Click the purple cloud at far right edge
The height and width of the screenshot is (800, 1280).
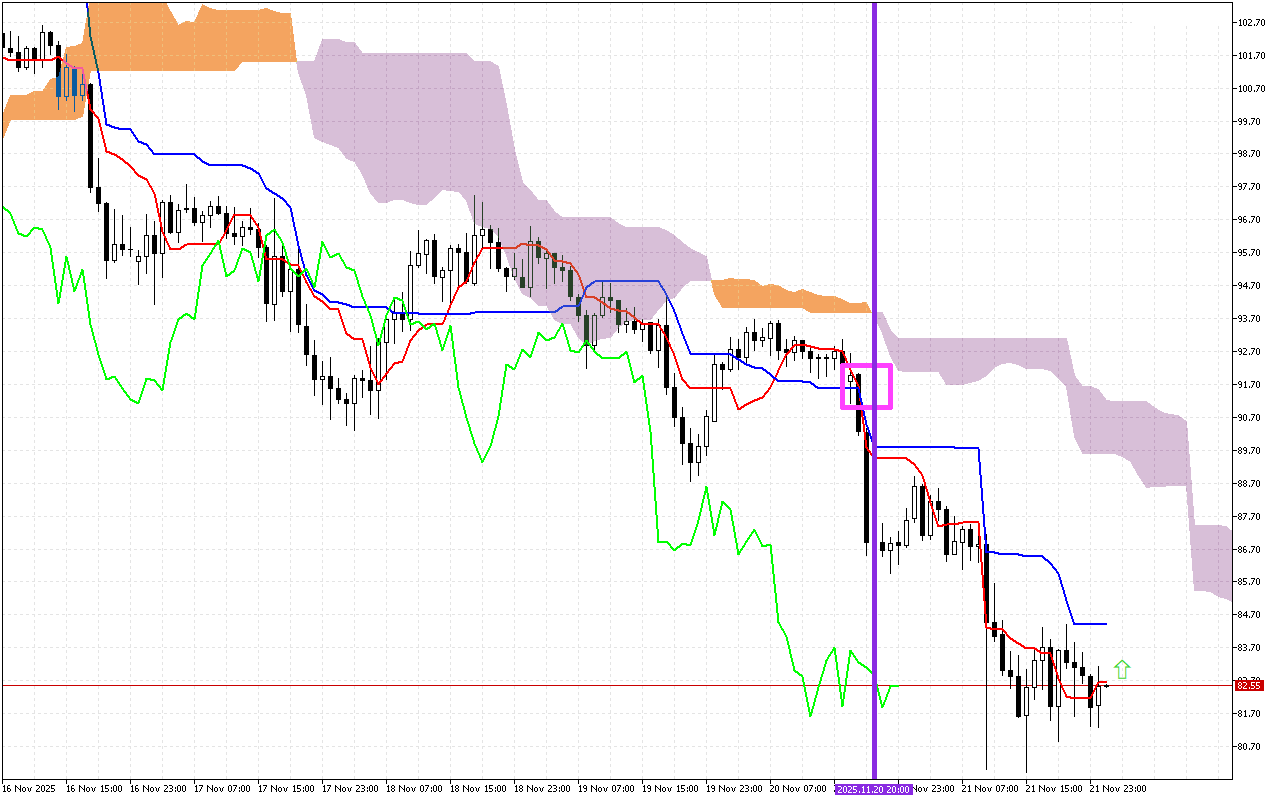coord(1212,560)
